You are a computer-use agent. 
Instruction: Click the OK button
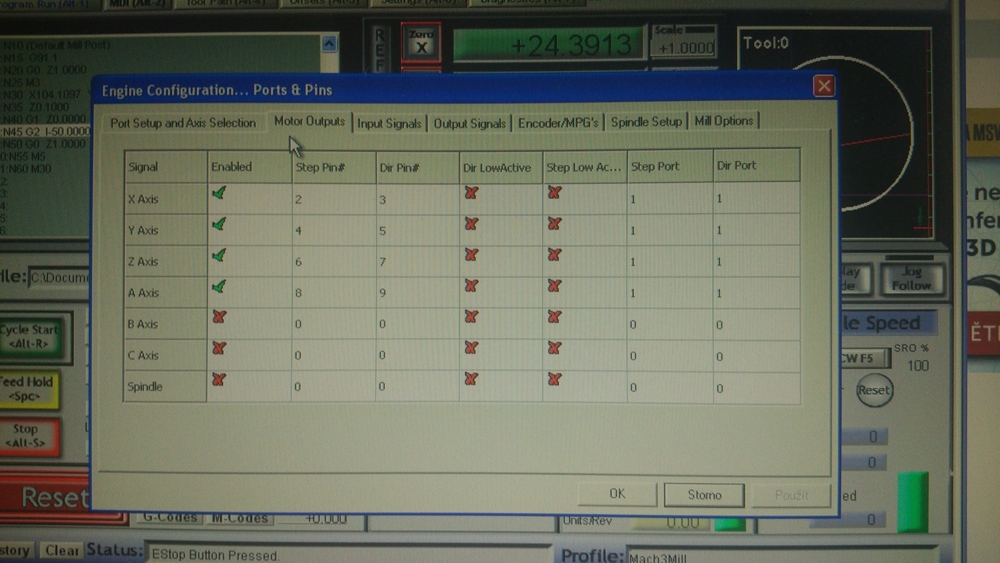[x=617, y=494]
